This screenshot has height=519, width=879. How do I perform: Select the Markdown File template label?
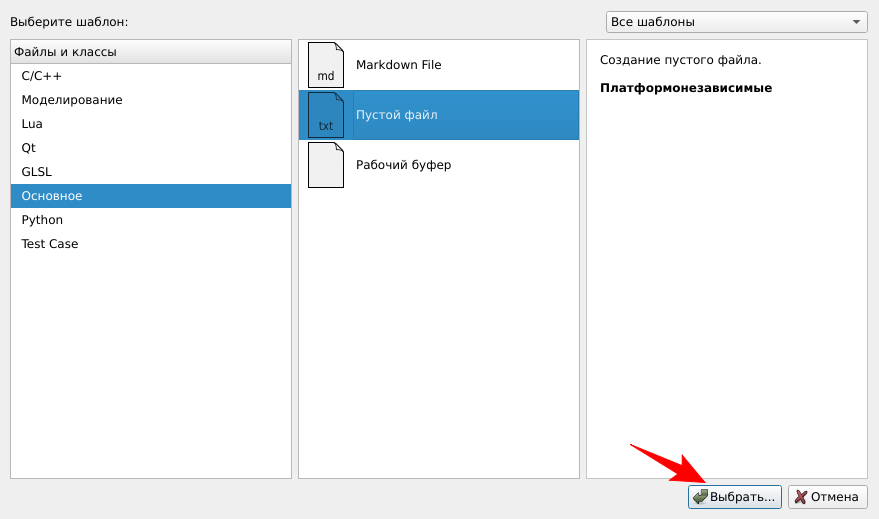[398, 65]
